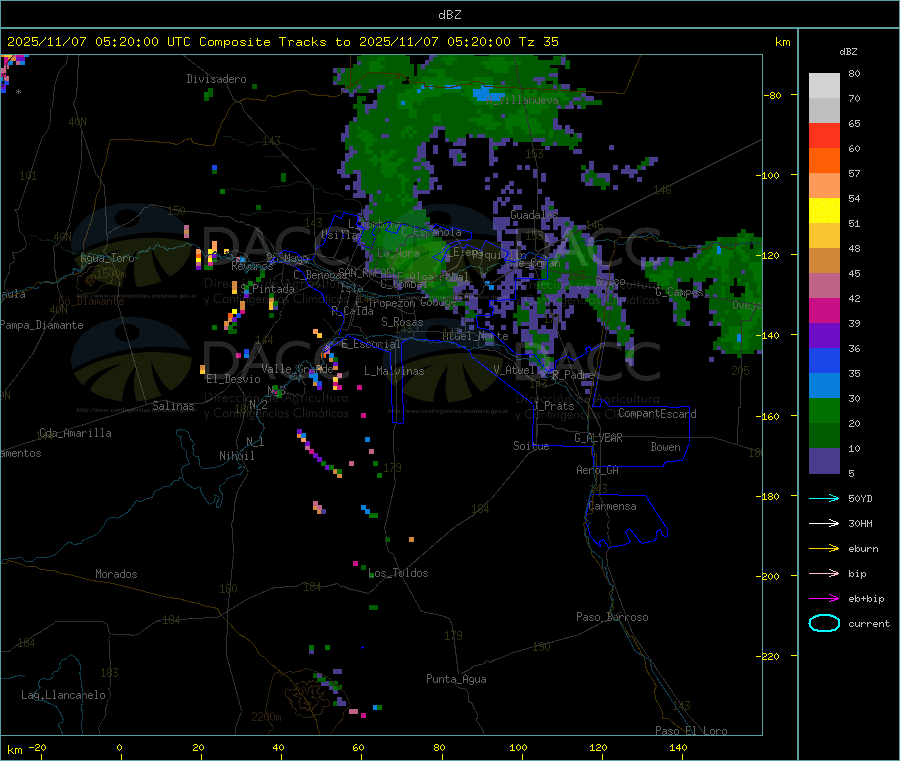The width and height of the screenshot is (900, 761).
Task: Click the 'CompantEscard' map label
Action: (657, 413)
